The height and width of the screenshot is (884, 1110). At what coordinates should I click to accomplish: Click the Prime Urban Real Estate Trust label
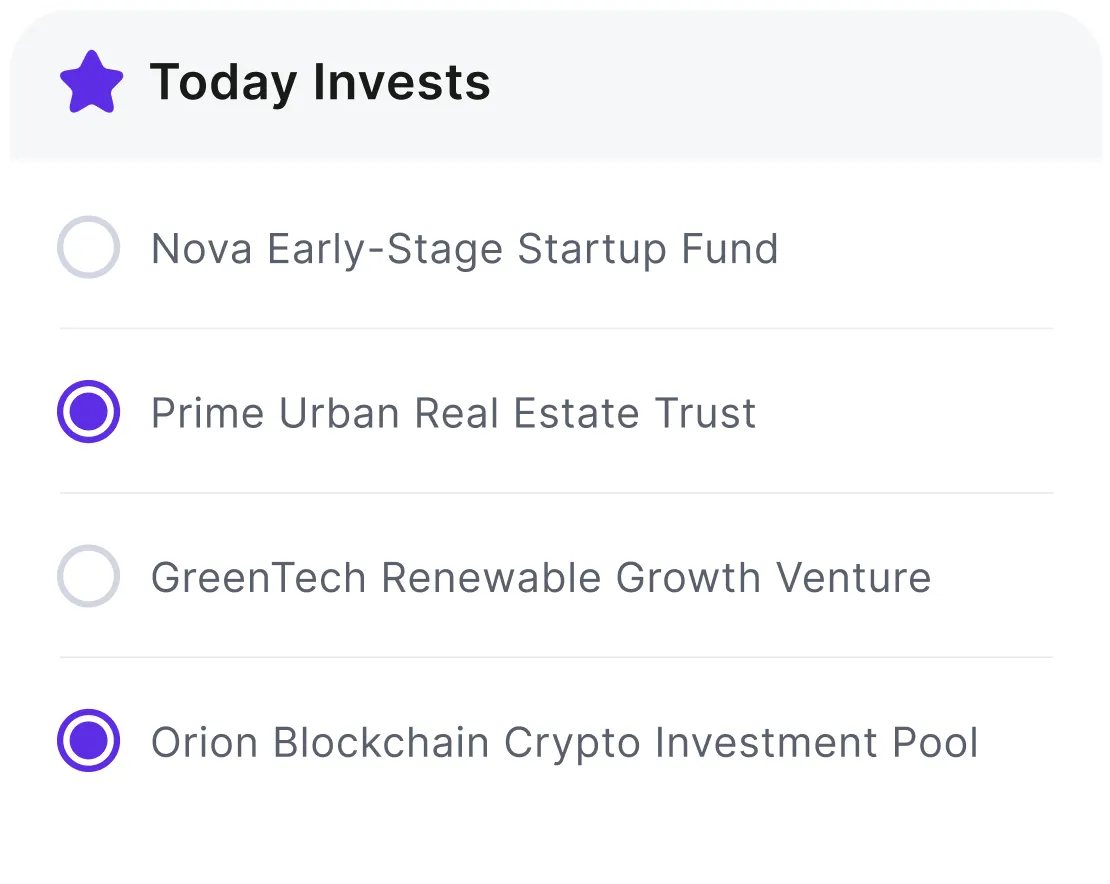[453, 413]
